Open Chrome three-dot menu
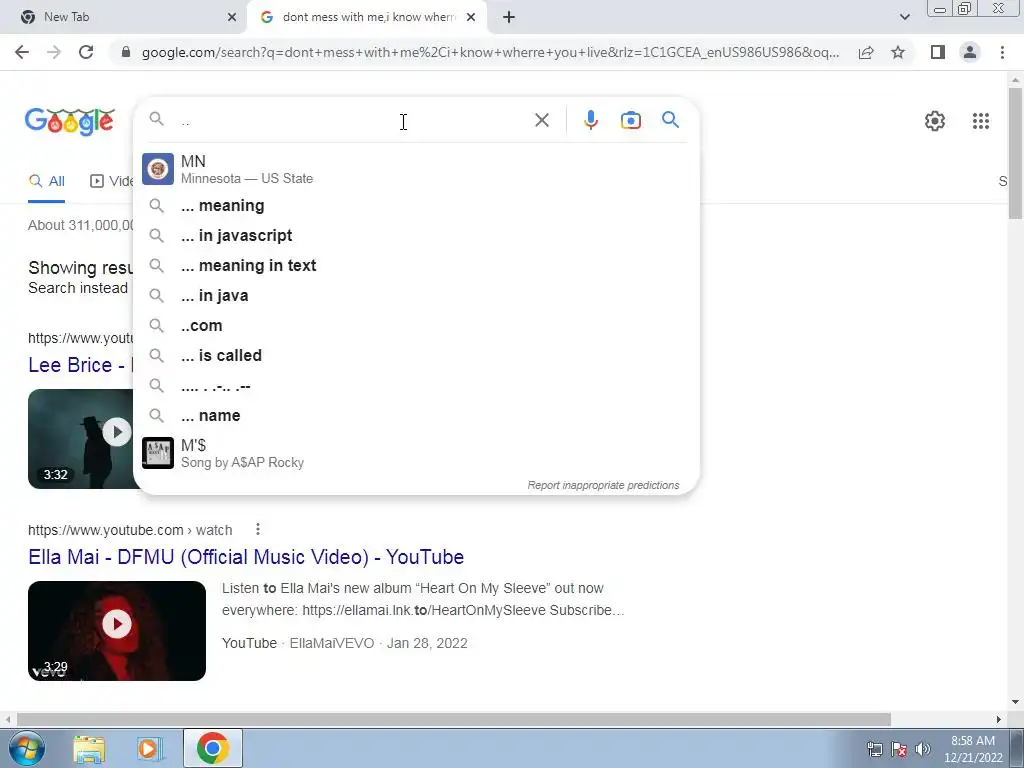The height and width of the screenshot is (768, 1024). click(1002, 52)
